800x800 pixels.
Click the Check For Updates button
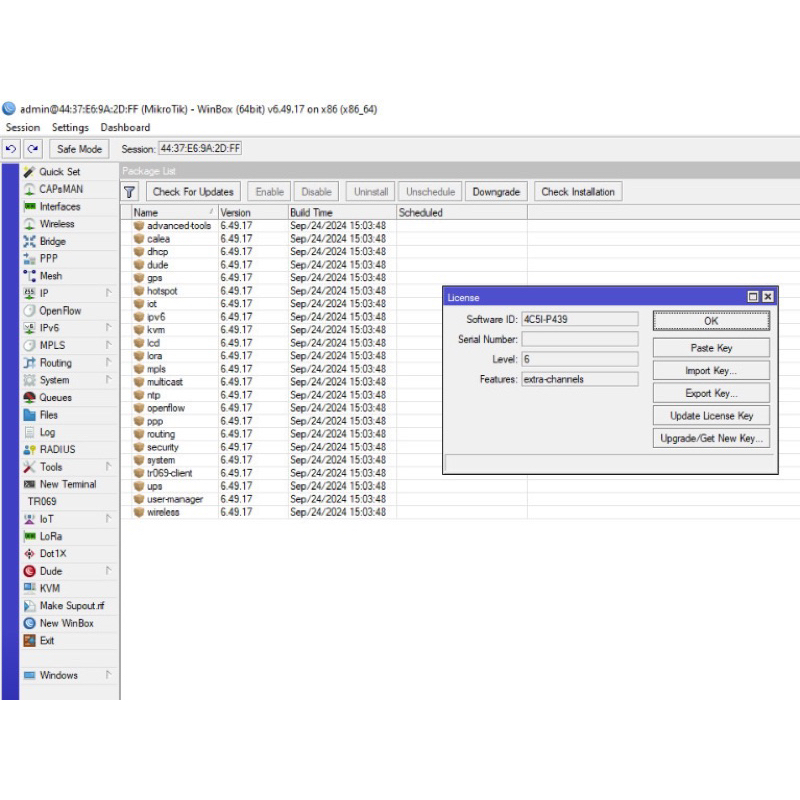193,191
